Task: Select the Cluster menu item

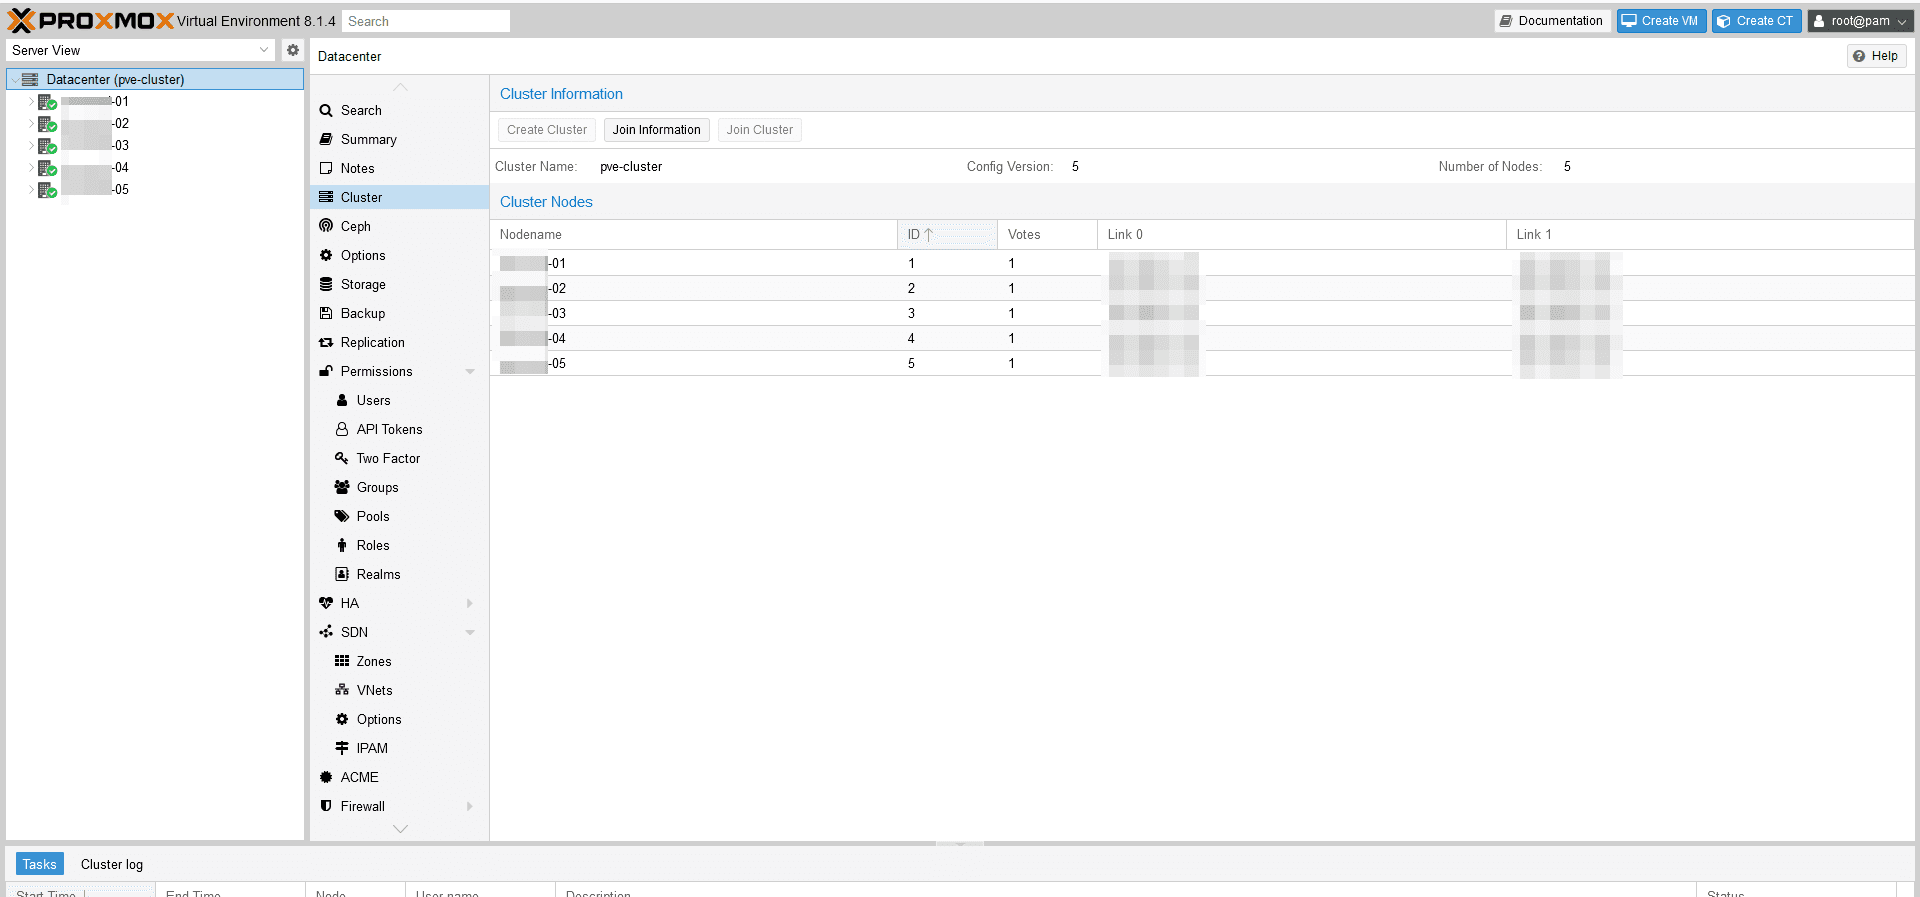Action: point(399,198)
